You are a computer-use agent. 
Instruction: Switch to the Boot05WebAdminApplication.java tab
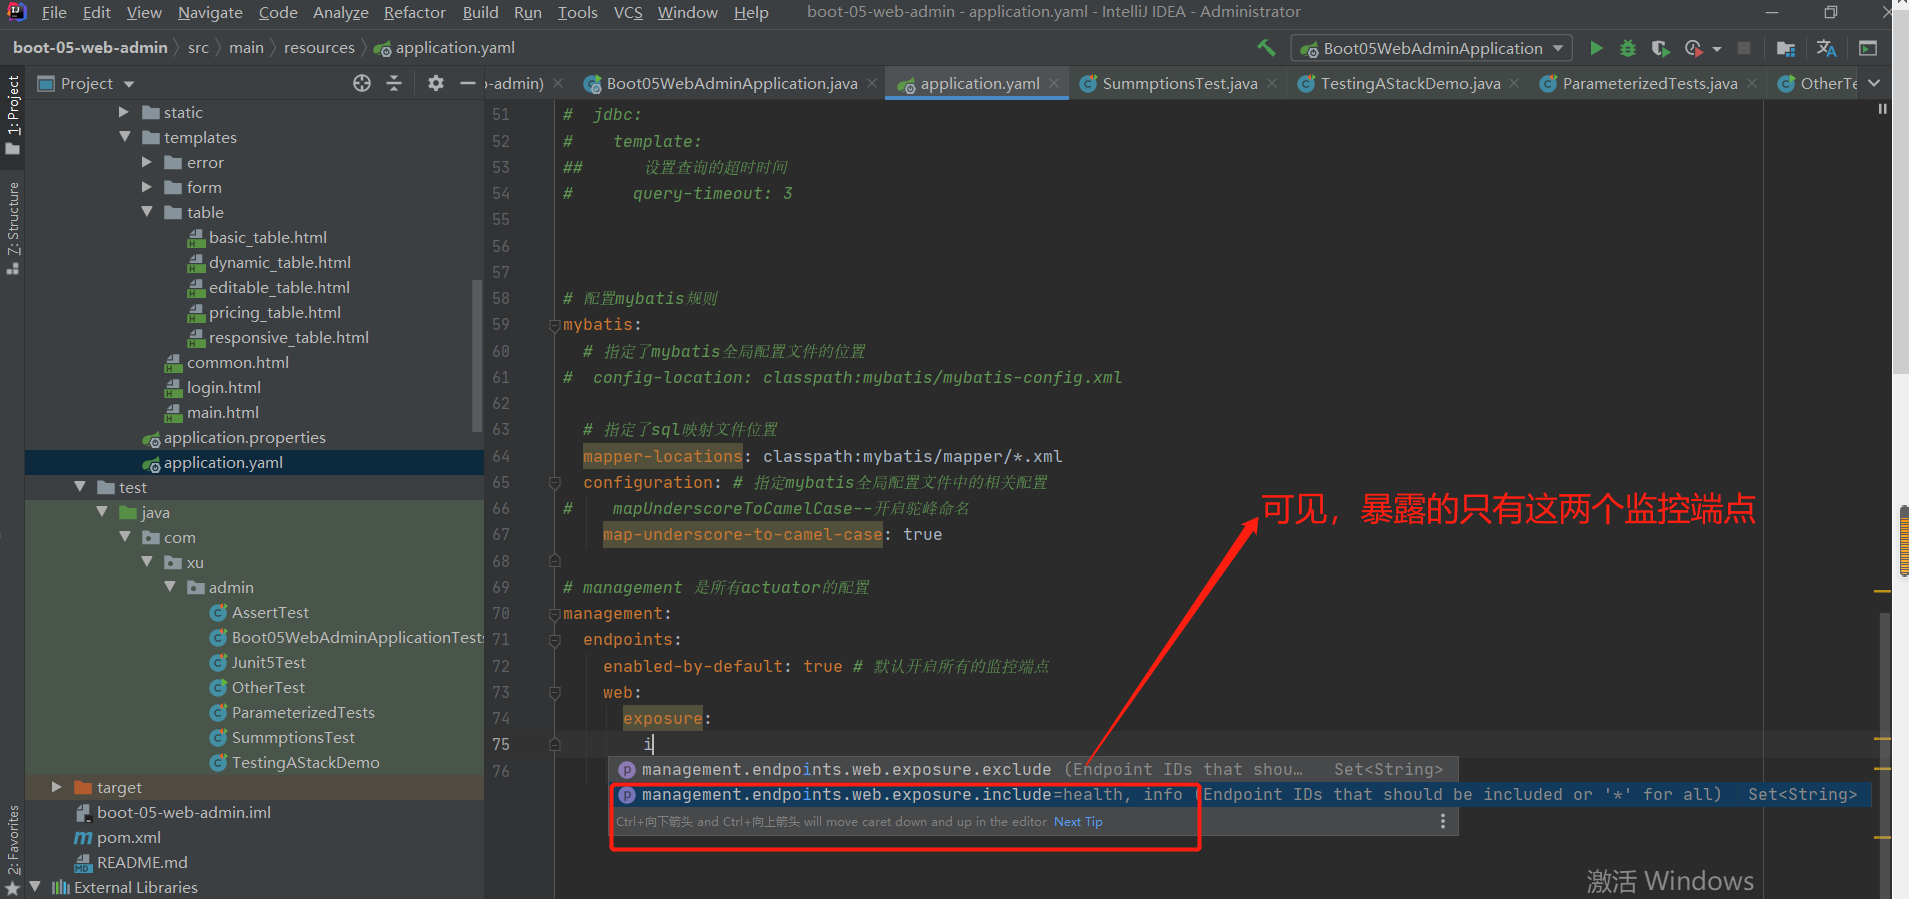coord(731,83)
